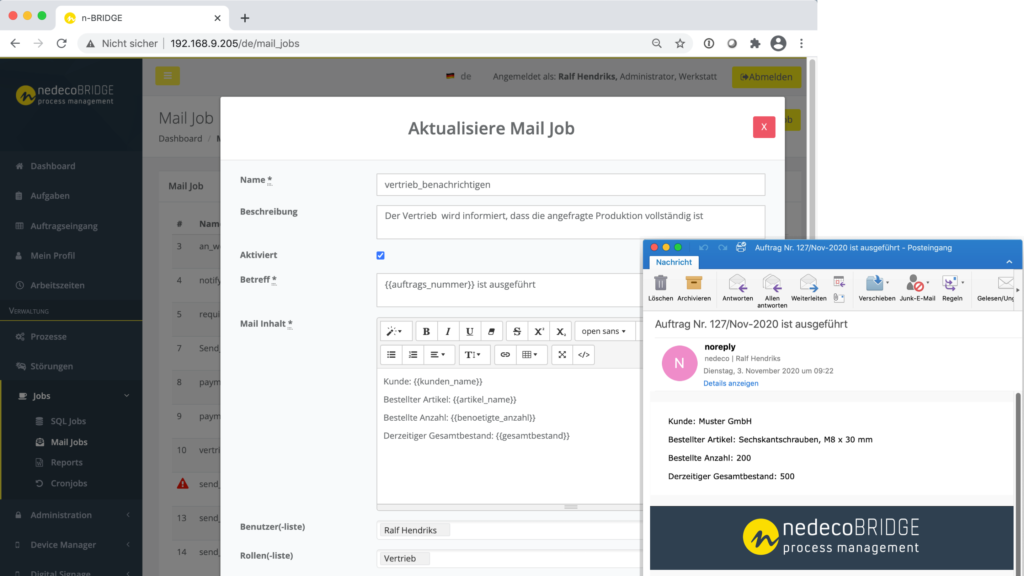Insert a link via editor toolbar

(504, 355)
